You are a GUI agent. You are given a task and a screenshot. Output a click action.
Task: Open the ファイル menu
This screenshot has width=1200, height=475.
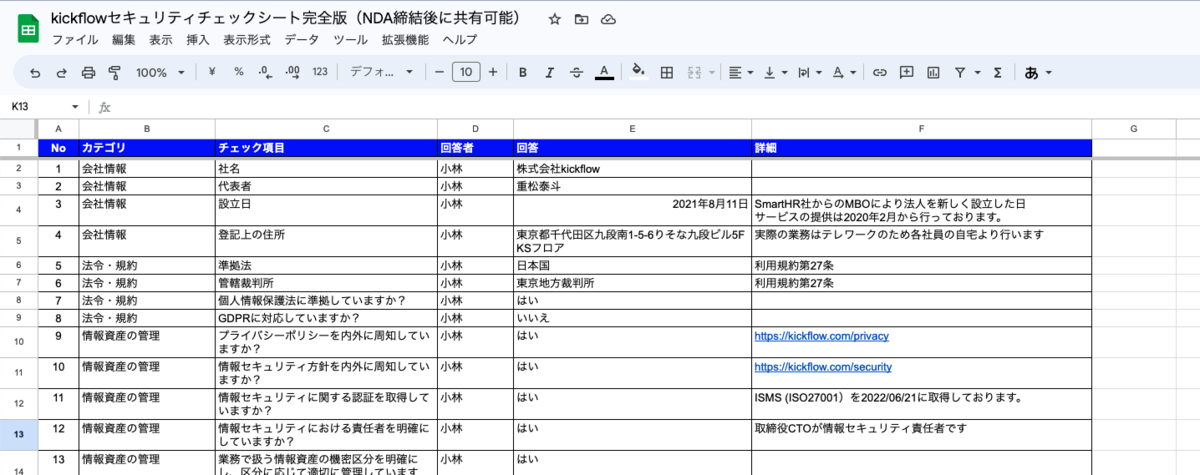pyautogui.click(x=75, y=40)
